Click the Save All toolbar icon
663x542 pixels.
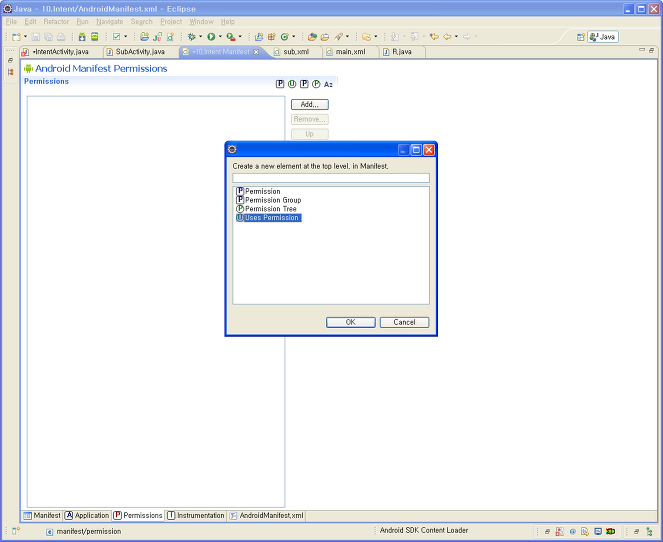pyautogui.click(x=48, y=37)
